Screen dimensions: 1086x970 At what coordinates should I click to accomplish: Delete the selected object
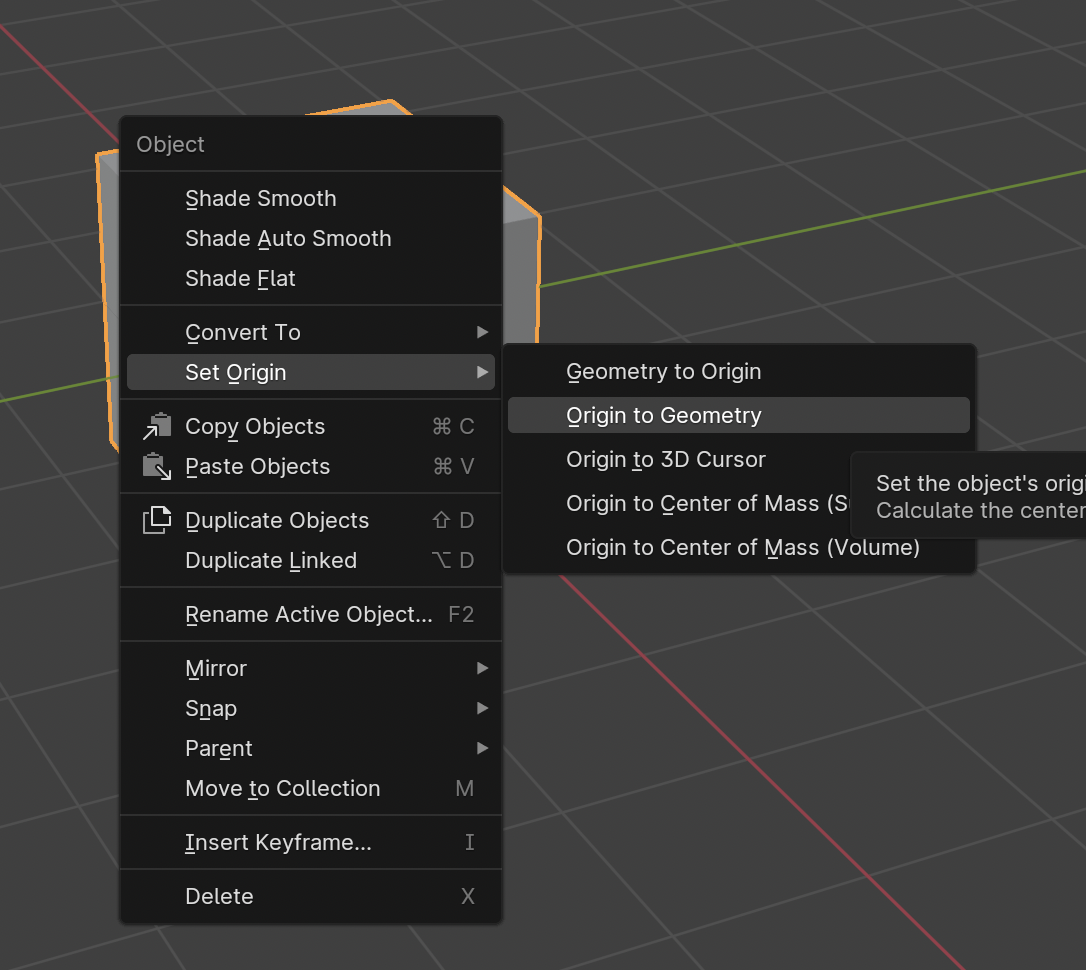[219, 896]
